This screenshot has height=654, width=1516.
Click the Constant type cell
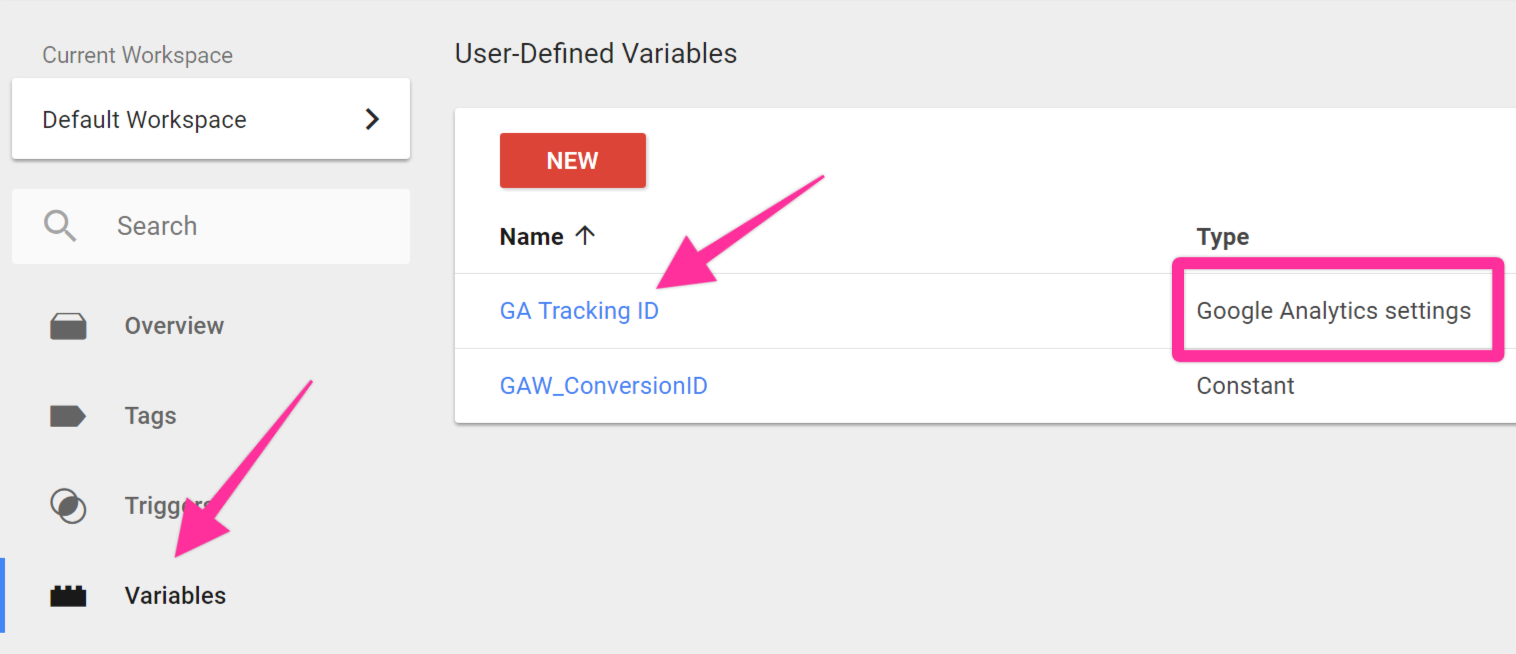click(1245, 386)
